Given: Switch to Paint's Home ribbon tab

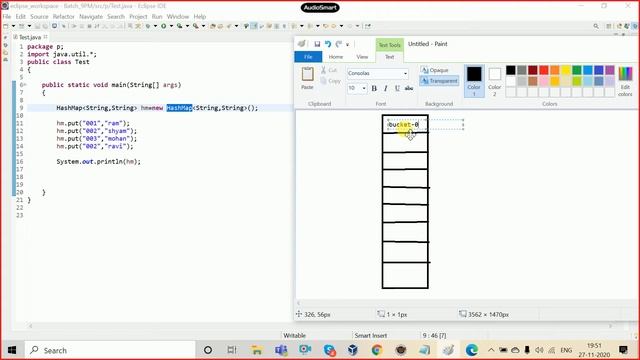Looking at the screenshot, I should point(336,57).
